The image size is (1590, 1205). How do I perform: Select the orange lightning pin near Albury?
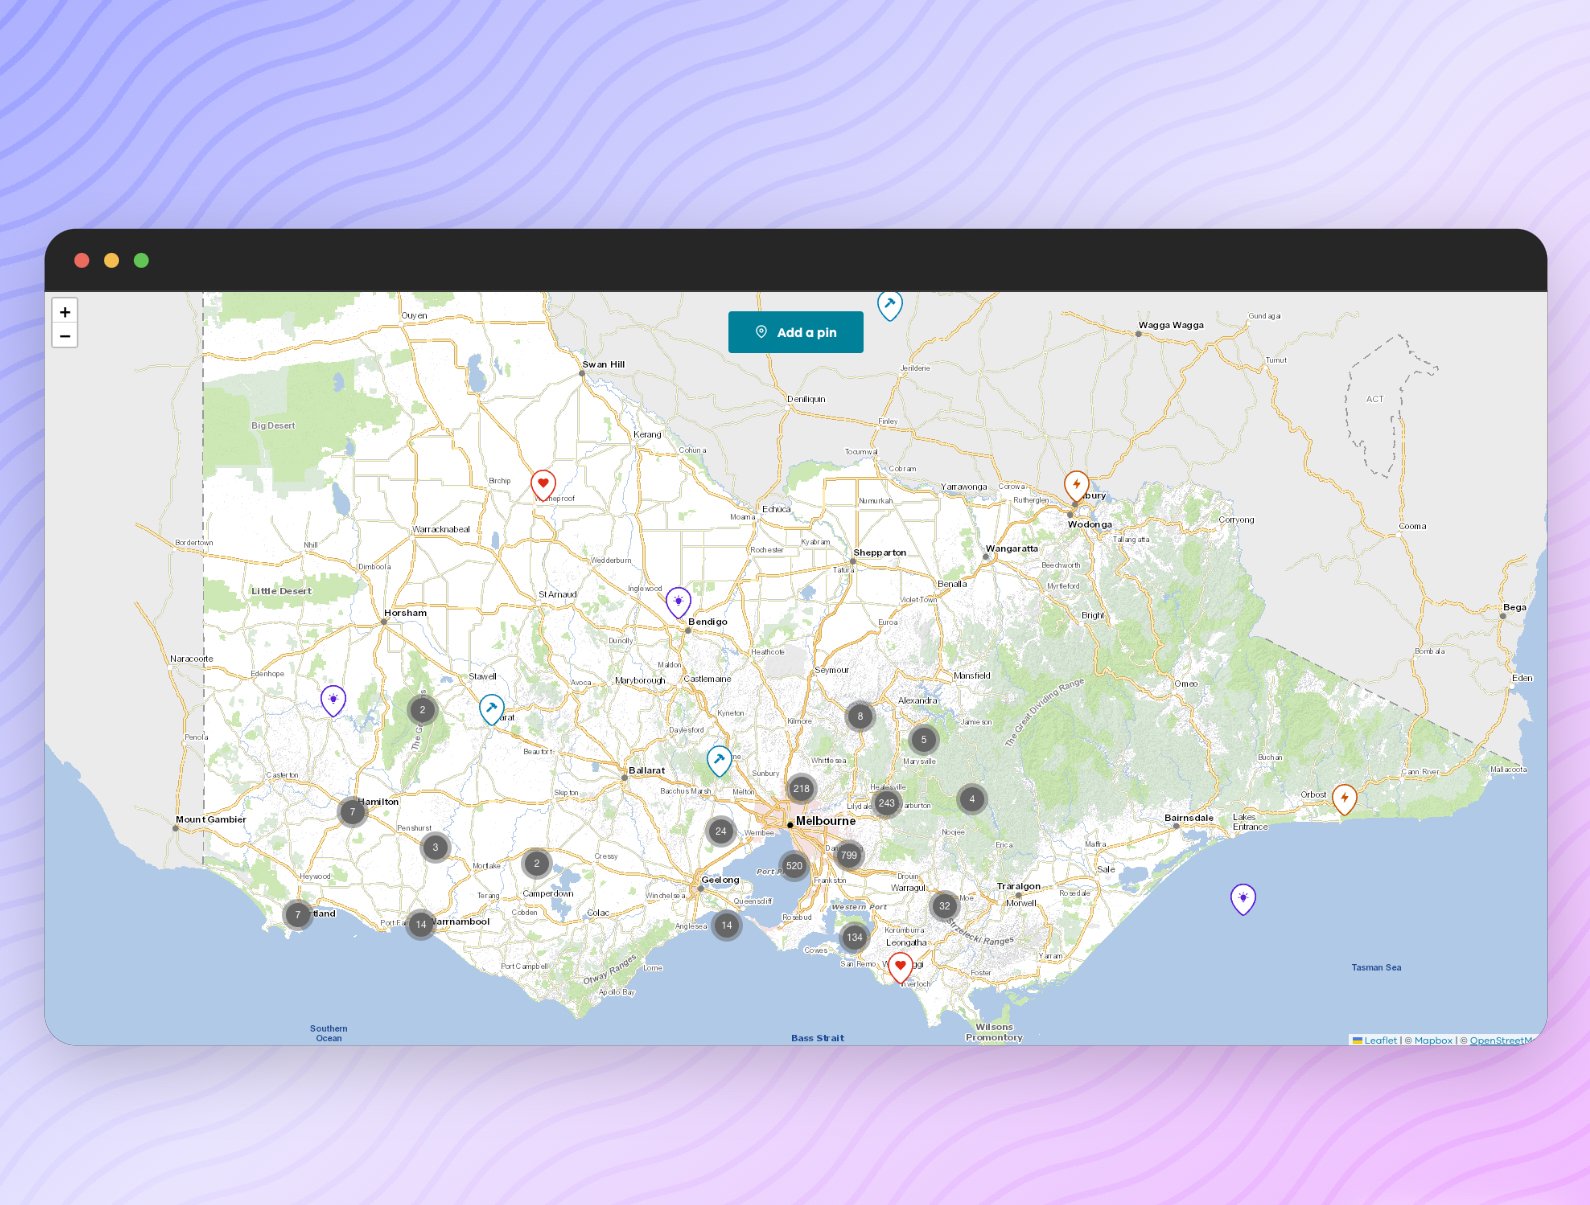(1076, 485)
